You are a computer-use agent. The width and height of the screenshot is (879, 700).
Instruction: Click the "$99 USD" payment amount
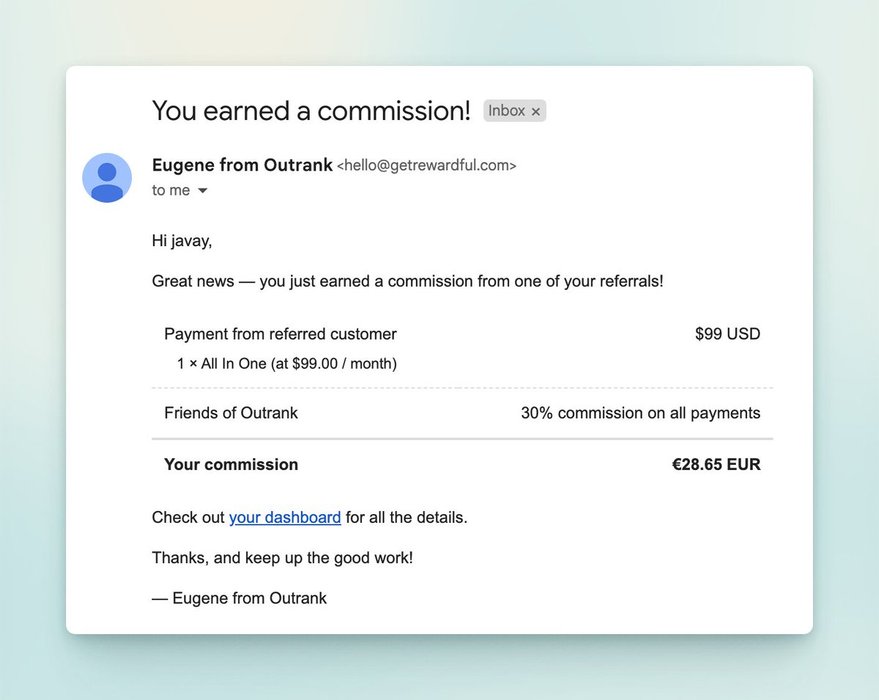click(x=727, y=334)
